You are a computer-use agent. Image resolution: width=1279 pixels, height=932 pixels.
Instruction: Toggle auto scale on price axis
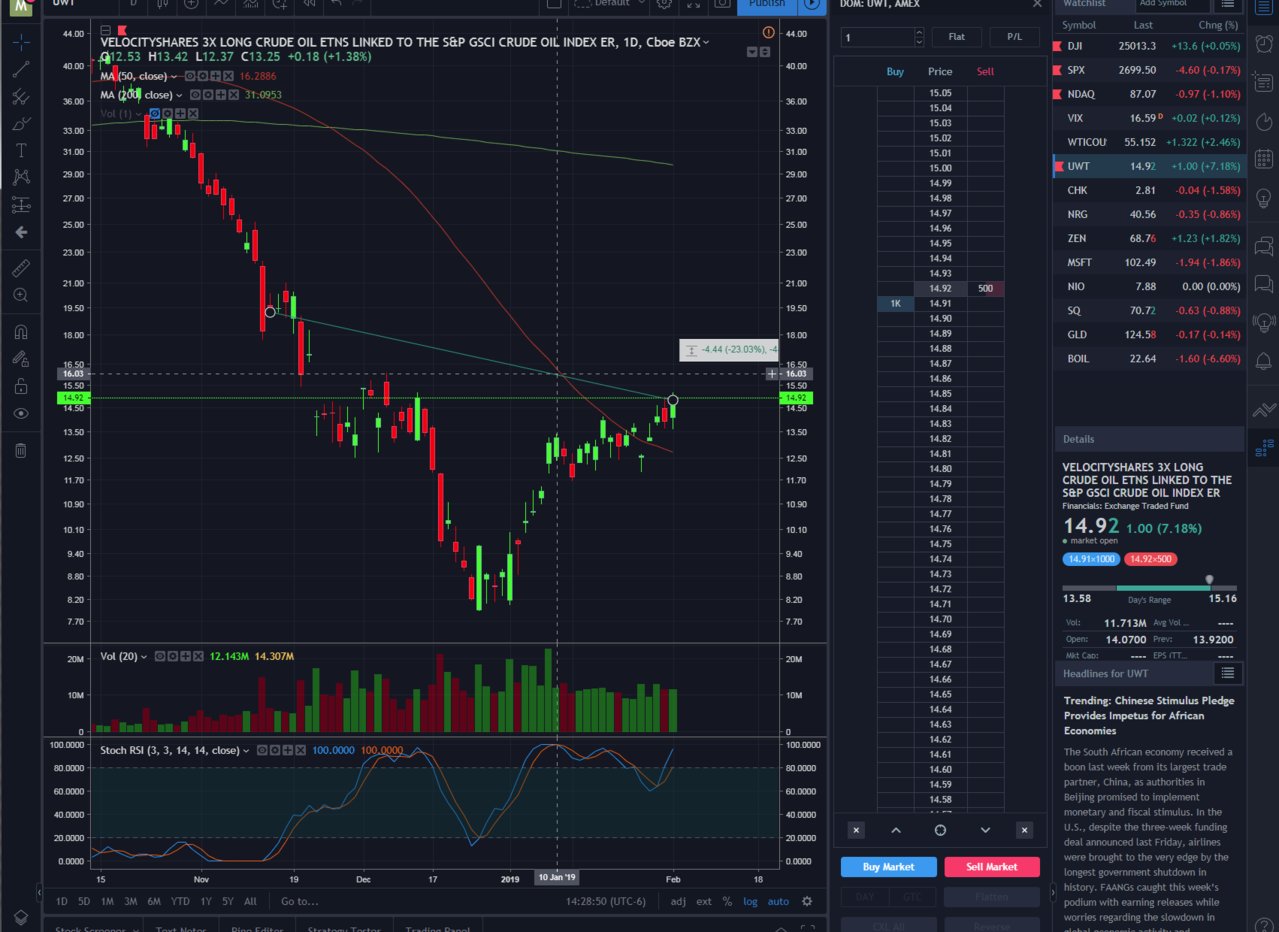point(778,901)
